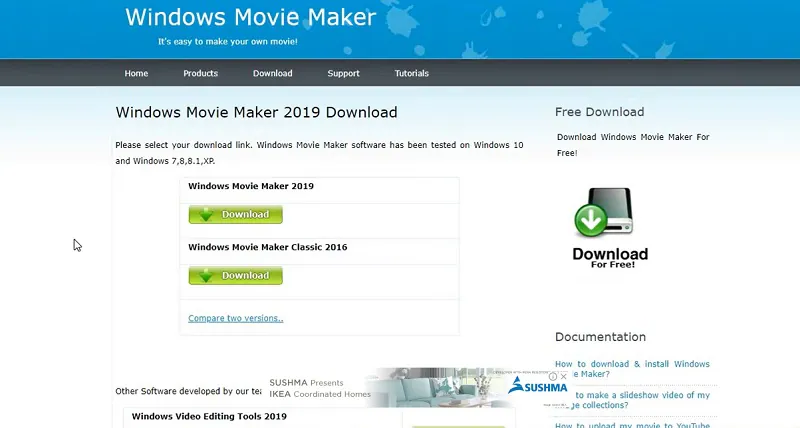Screen dimensions: 800x428
Task: Open the upload movie to YouTube link
Action: coord(632,425)
